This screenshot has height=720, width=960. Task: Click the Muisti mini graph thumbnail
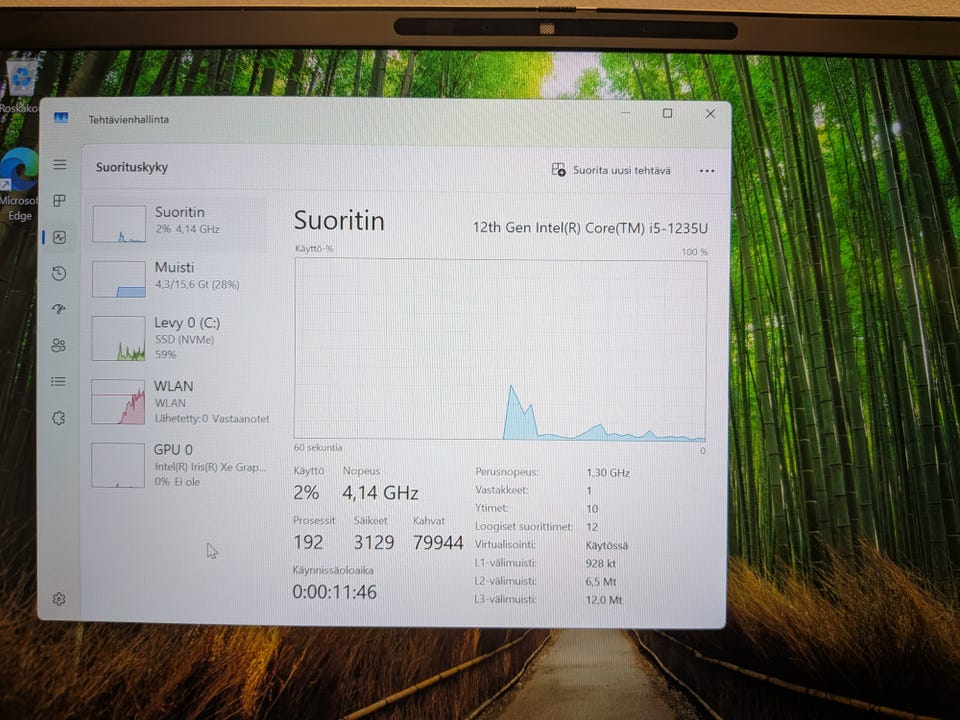(119, 279)
